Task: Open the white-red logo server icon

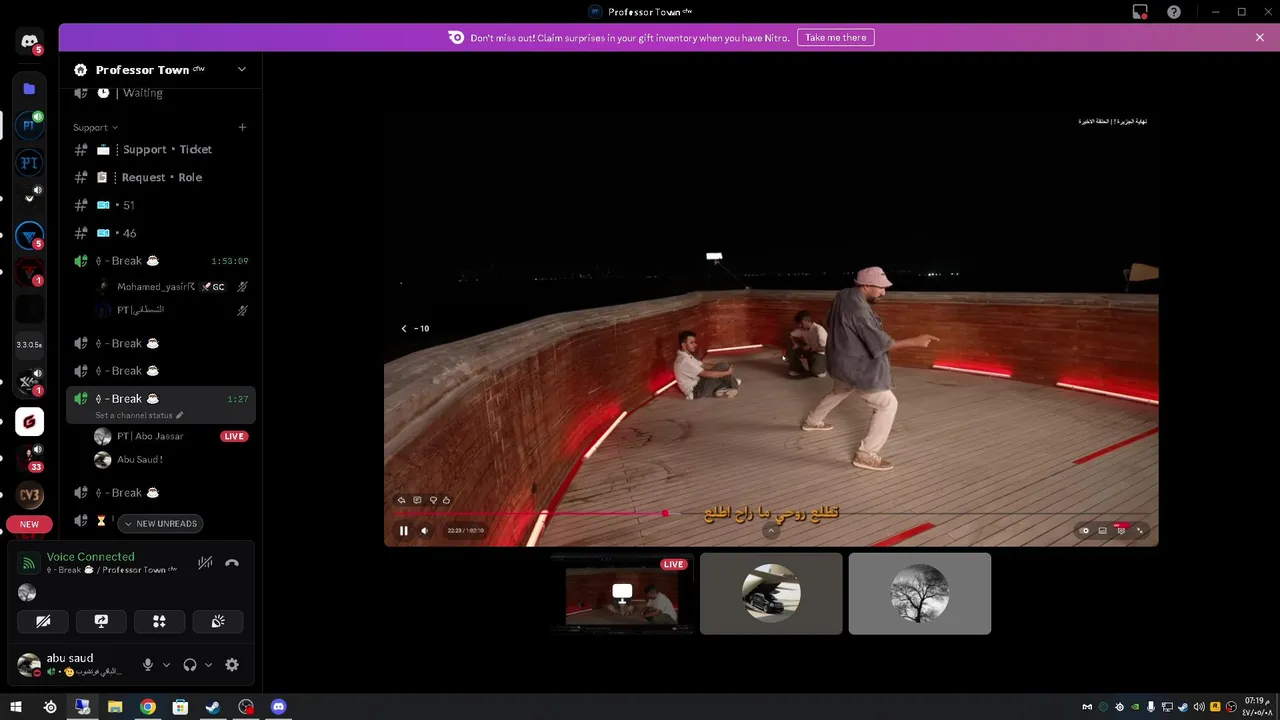Action: (x=29, y=421)
